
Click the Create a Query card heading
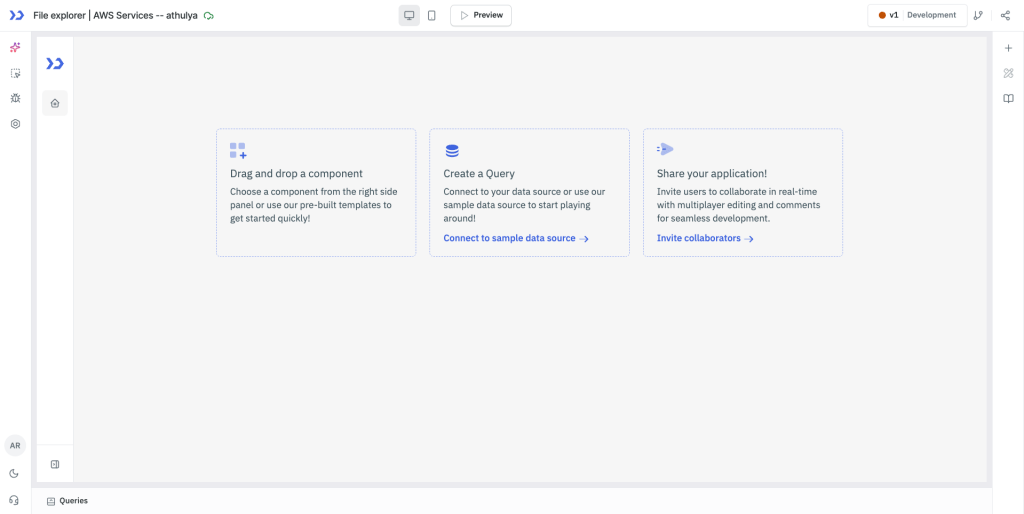point(479,174)
